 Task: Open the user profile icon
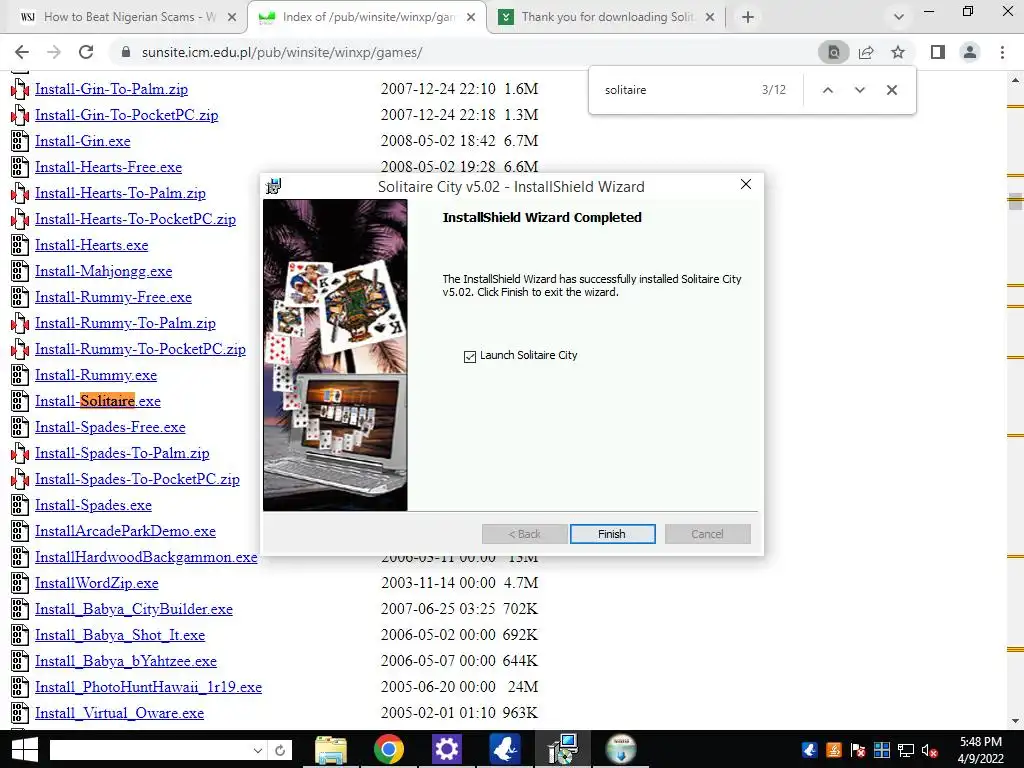[x=970, y=52]
